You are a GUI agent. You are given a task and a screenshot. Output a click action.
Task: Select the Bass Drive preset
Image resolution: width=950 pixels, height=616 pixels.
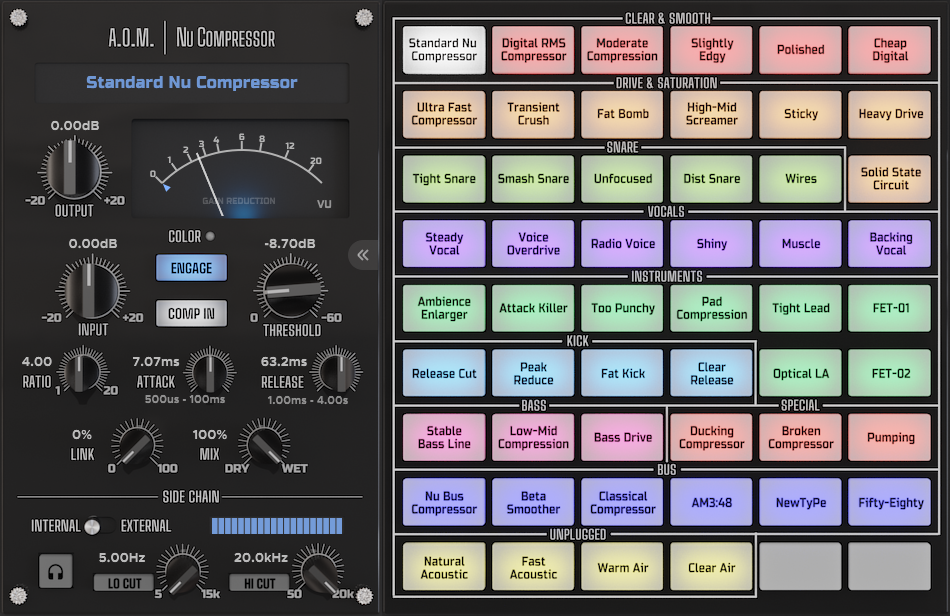622,437
